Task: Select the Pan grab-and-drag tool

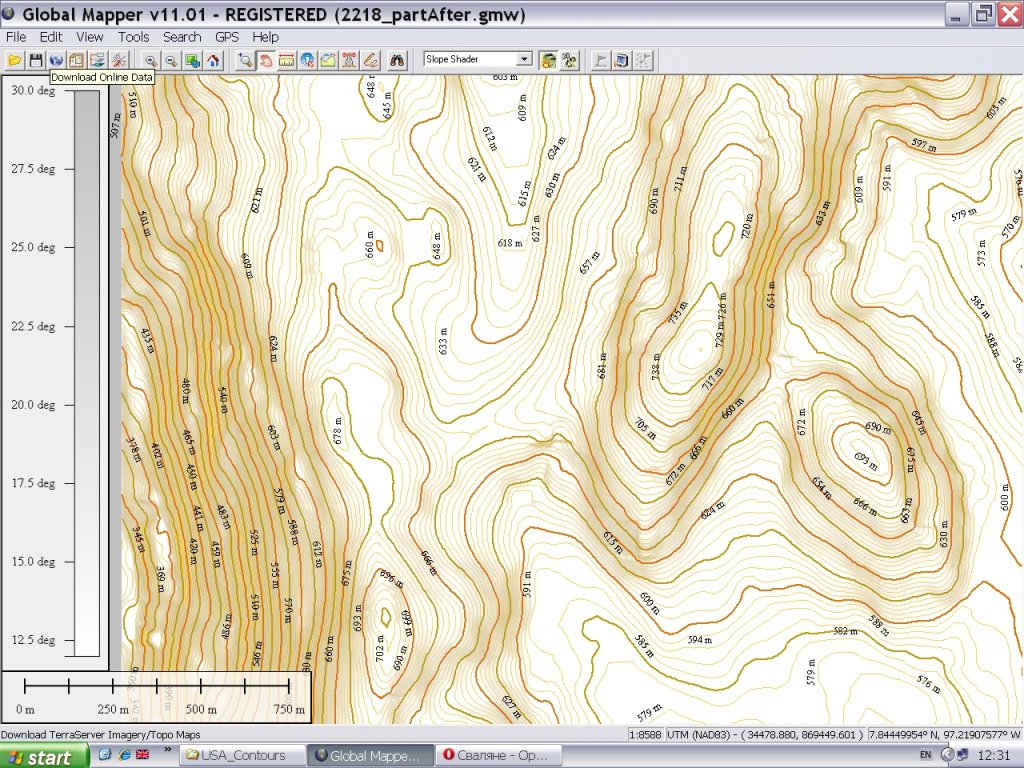Action: coord(266,60)
